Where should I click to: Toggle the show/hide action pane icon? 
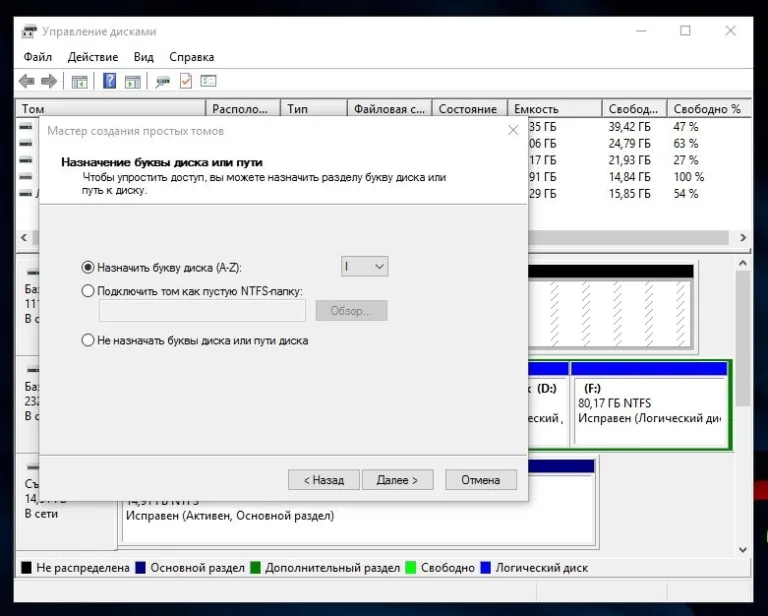133,82
